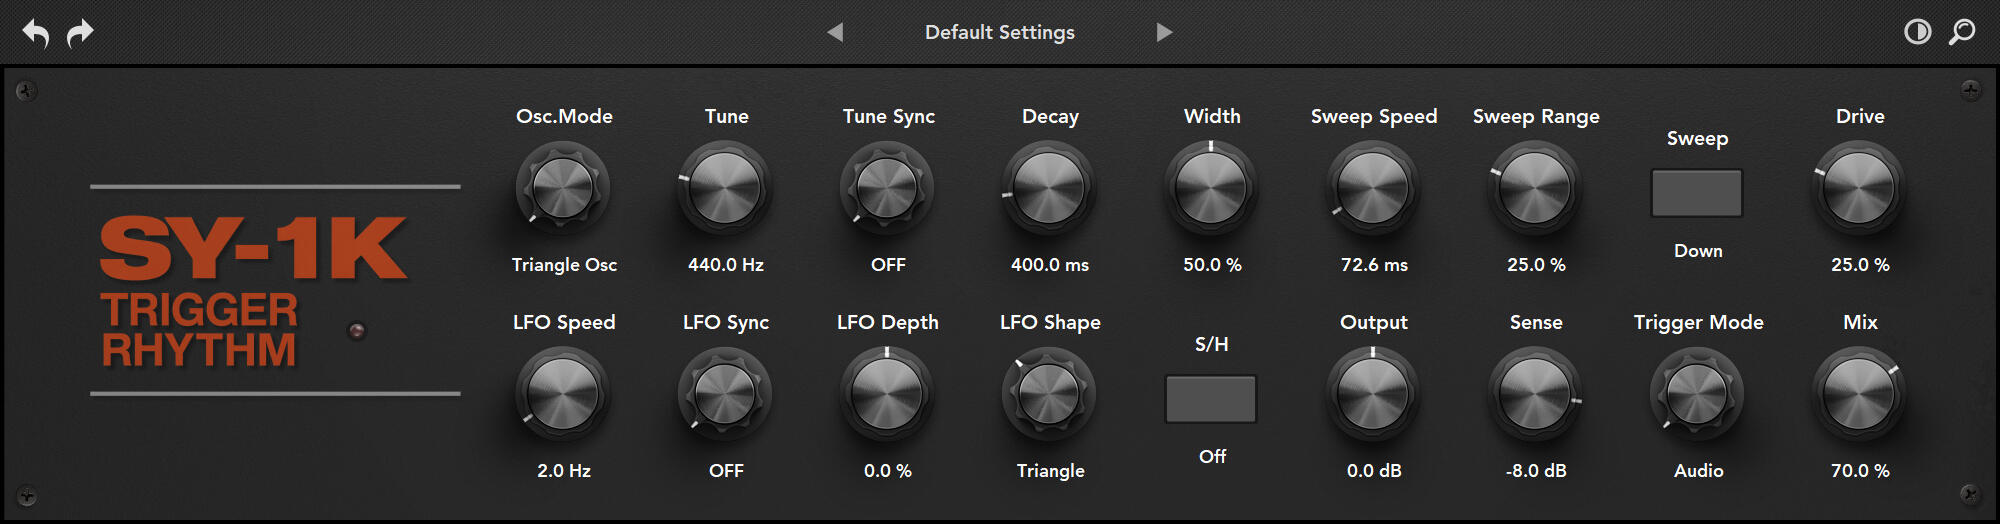Click the 400.0 ms Decay value
This screenshot has width=2000, height=524.
point(1050,265)
